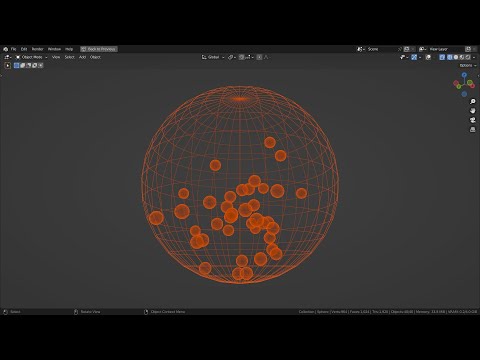Click the Scene name field

383,49
